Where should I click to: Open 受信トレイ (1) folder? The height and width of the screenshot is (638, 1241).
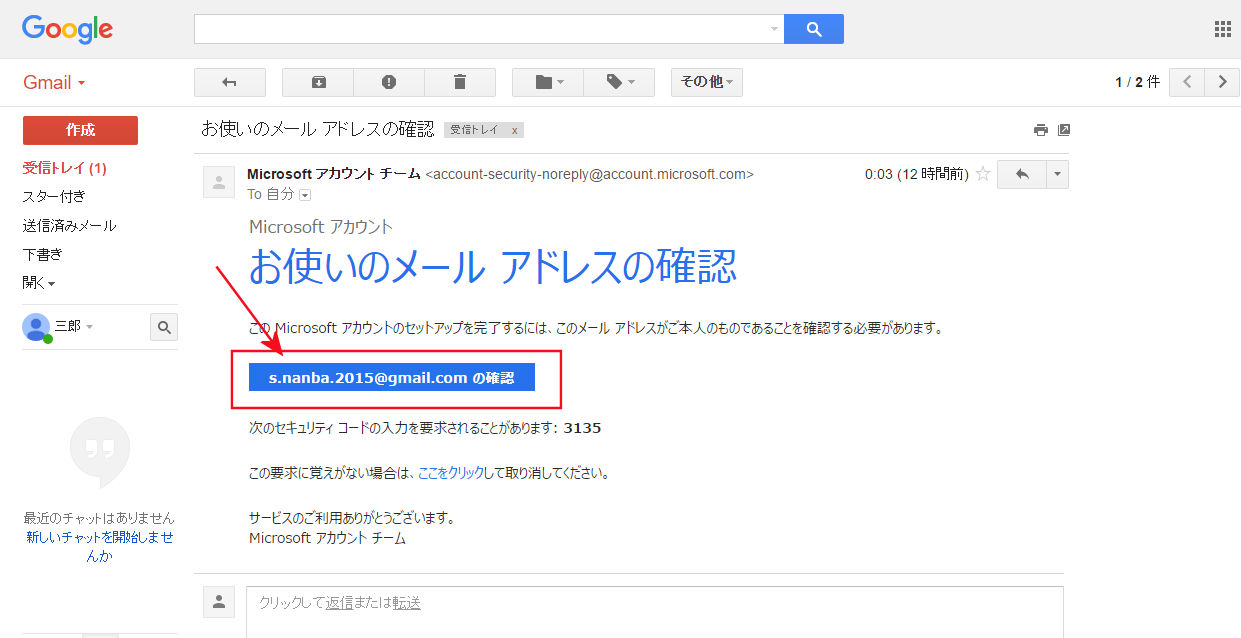tap(65, 168)
